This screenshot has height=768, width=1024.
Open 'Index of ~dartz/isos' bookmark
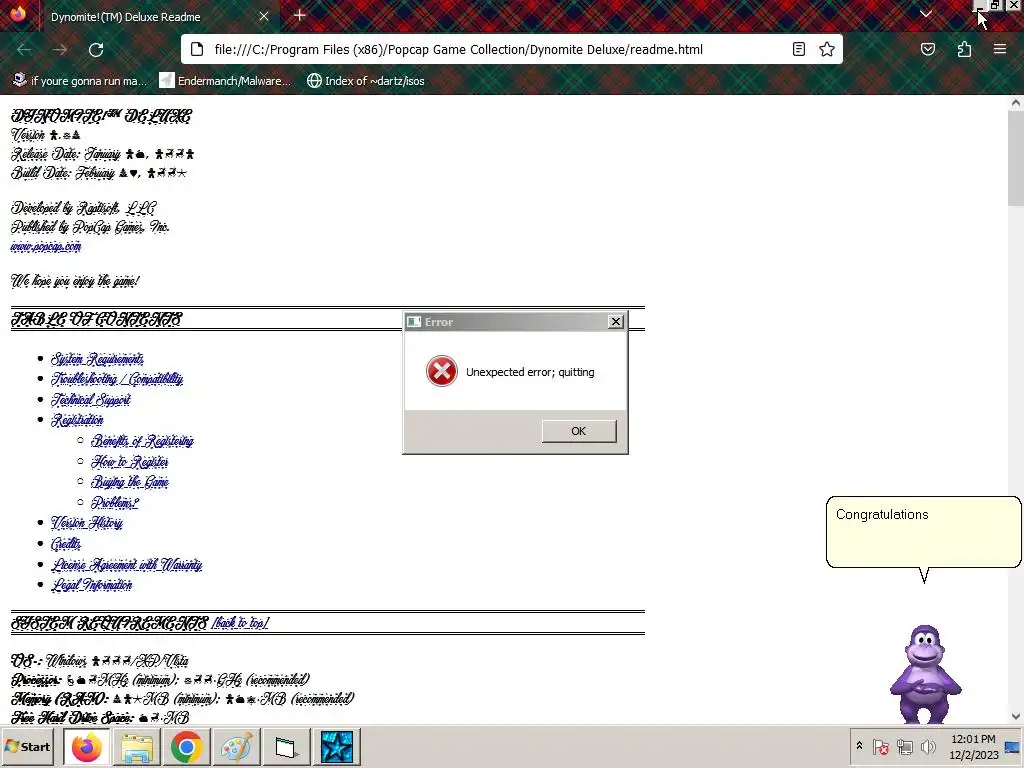[366, 81]
